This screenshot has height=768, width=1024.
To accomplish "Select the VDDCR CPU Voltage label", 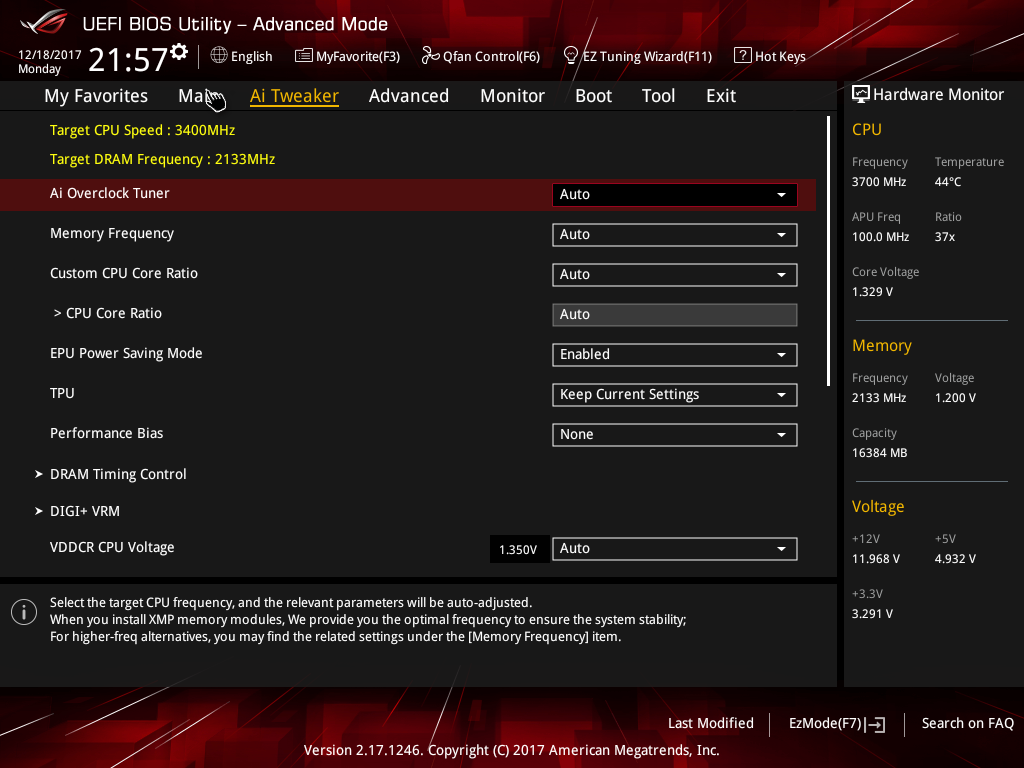I will point(112,547).
